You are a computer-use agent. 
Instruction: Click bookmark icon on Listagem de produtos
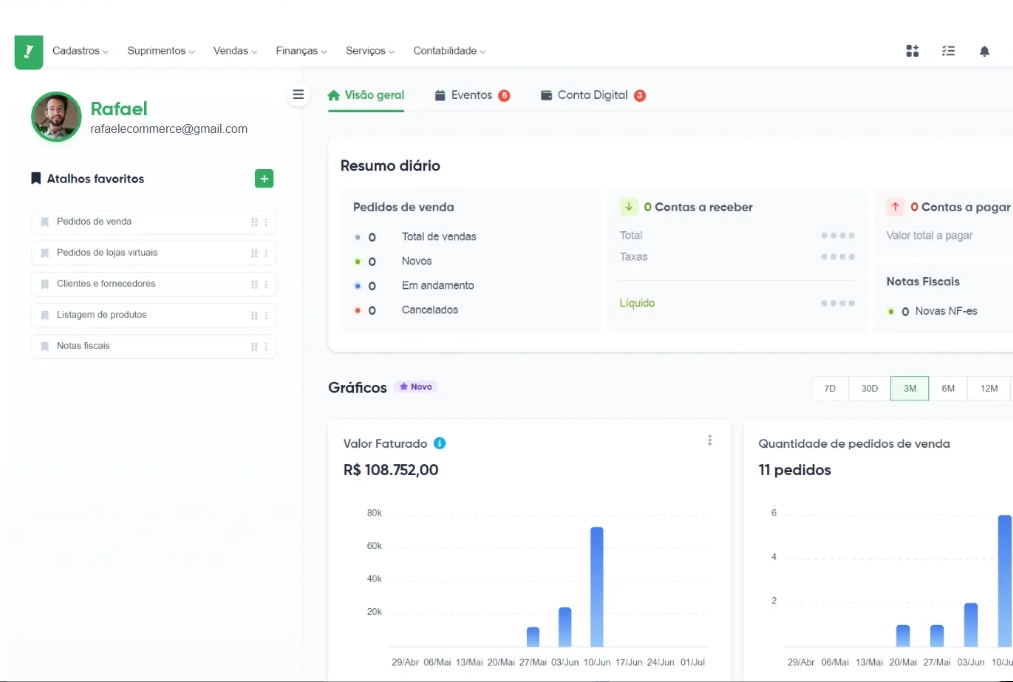coord(45,315)
